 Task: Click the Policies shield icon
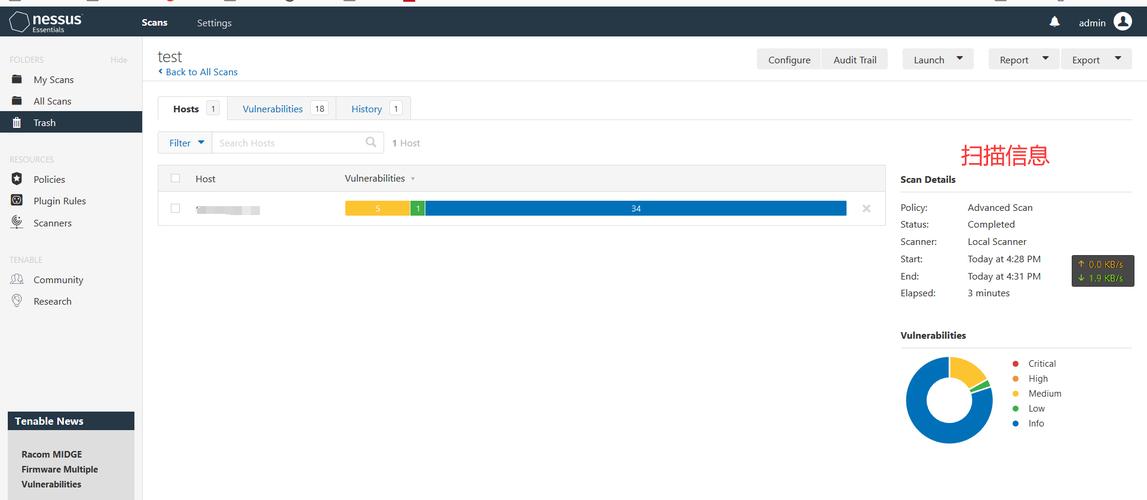[x=17, y=179]
